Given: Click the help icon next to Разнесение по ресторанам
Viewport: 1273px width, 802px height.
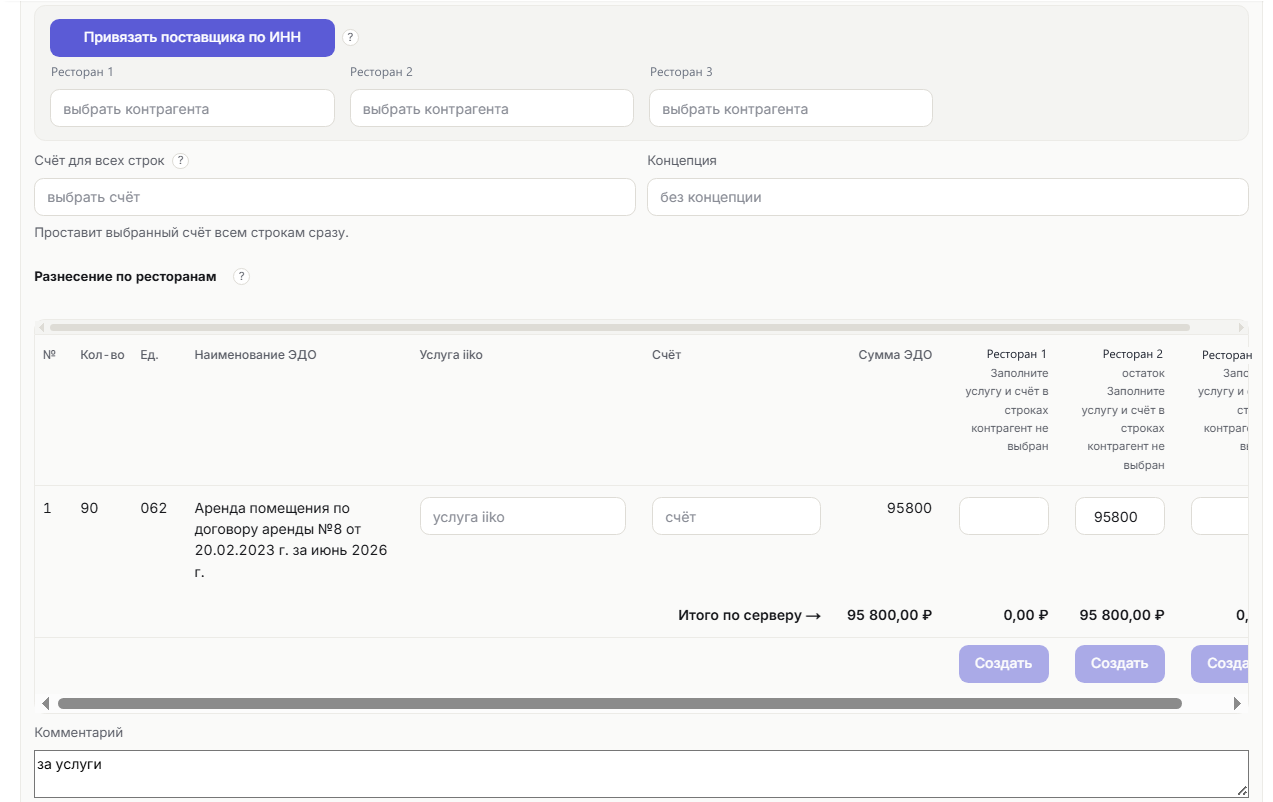Looking at the screenshot, I should 241,277.
